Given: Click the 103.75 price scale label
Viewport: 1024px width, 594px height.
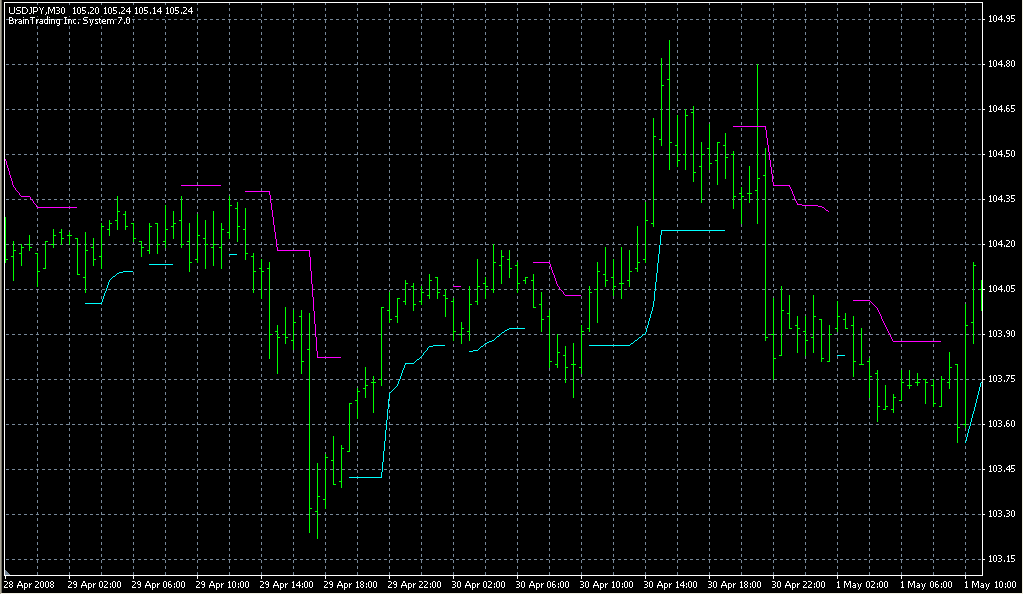Looking at the screenshot, I should point(1002,379).
